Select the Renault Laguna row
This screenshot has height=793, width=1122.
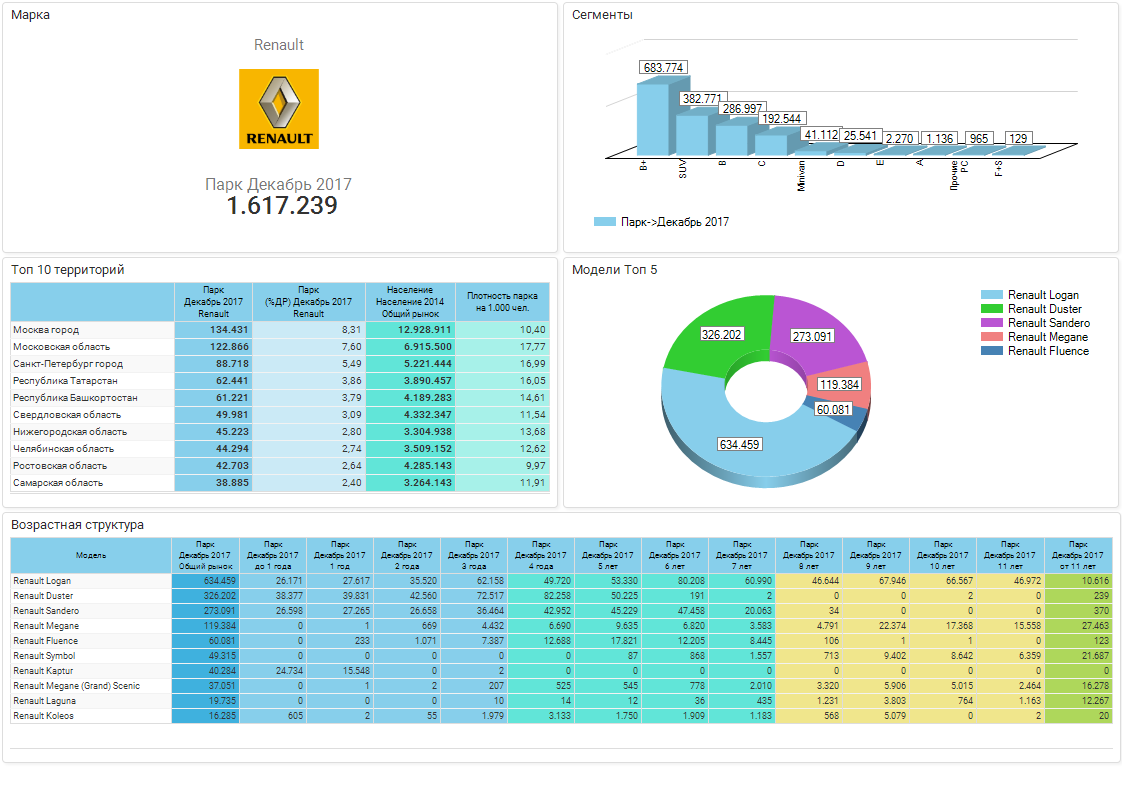tap(561, 701)
